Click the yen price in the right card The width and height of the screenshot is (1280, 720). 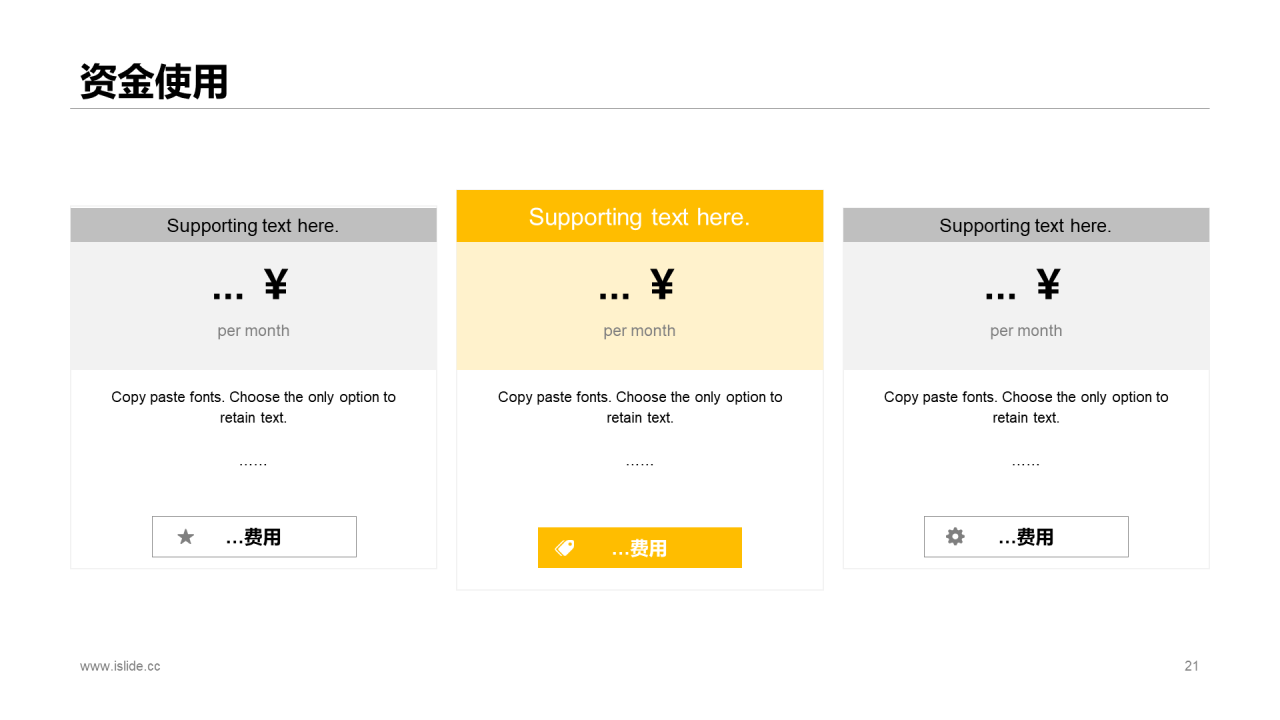pyautogui.click(x=1023, y=287)
